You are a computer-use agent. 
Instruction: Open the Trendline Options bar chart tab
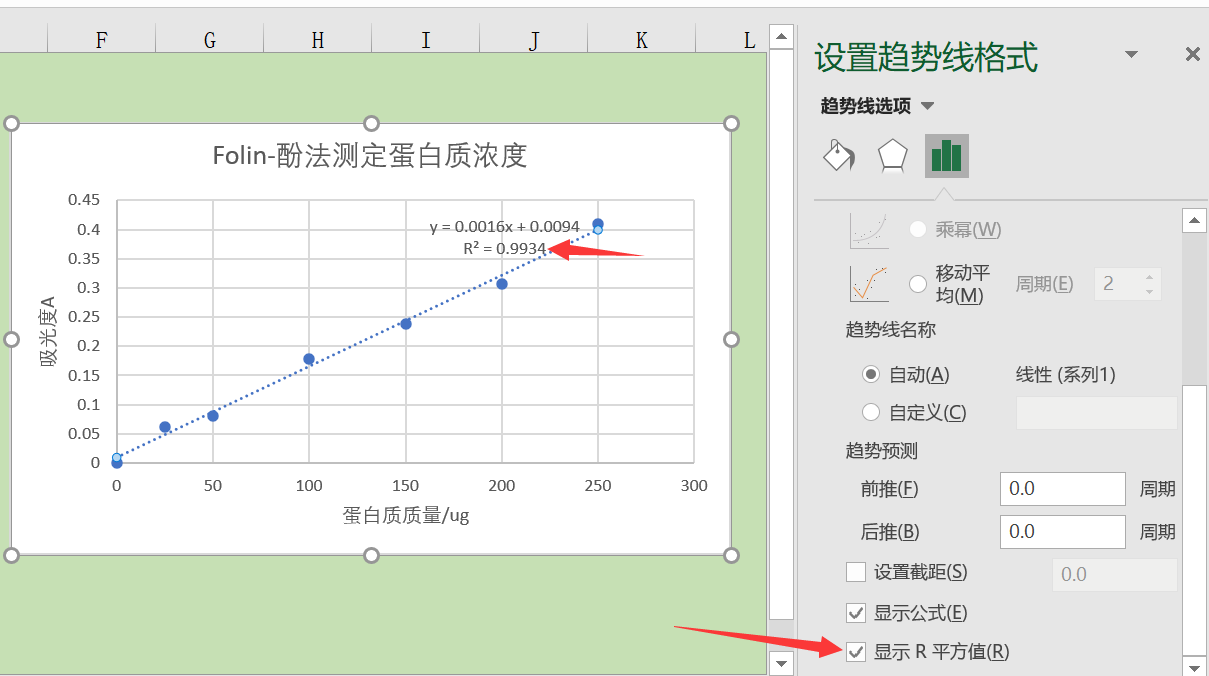[946, 155]
